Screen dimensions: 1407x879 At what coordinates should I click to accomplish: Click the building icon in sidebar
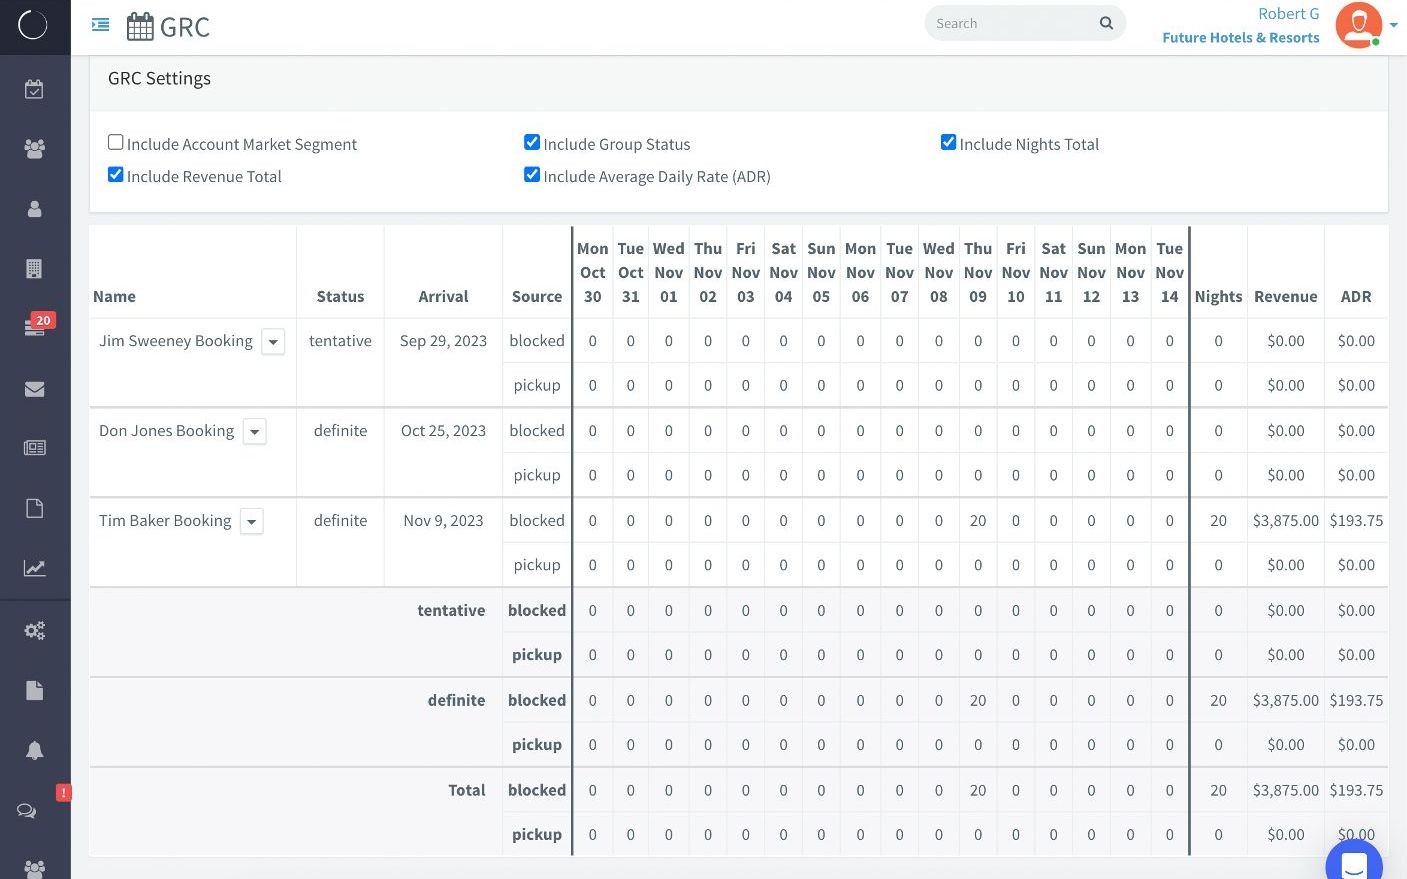(x=34, y=269)
